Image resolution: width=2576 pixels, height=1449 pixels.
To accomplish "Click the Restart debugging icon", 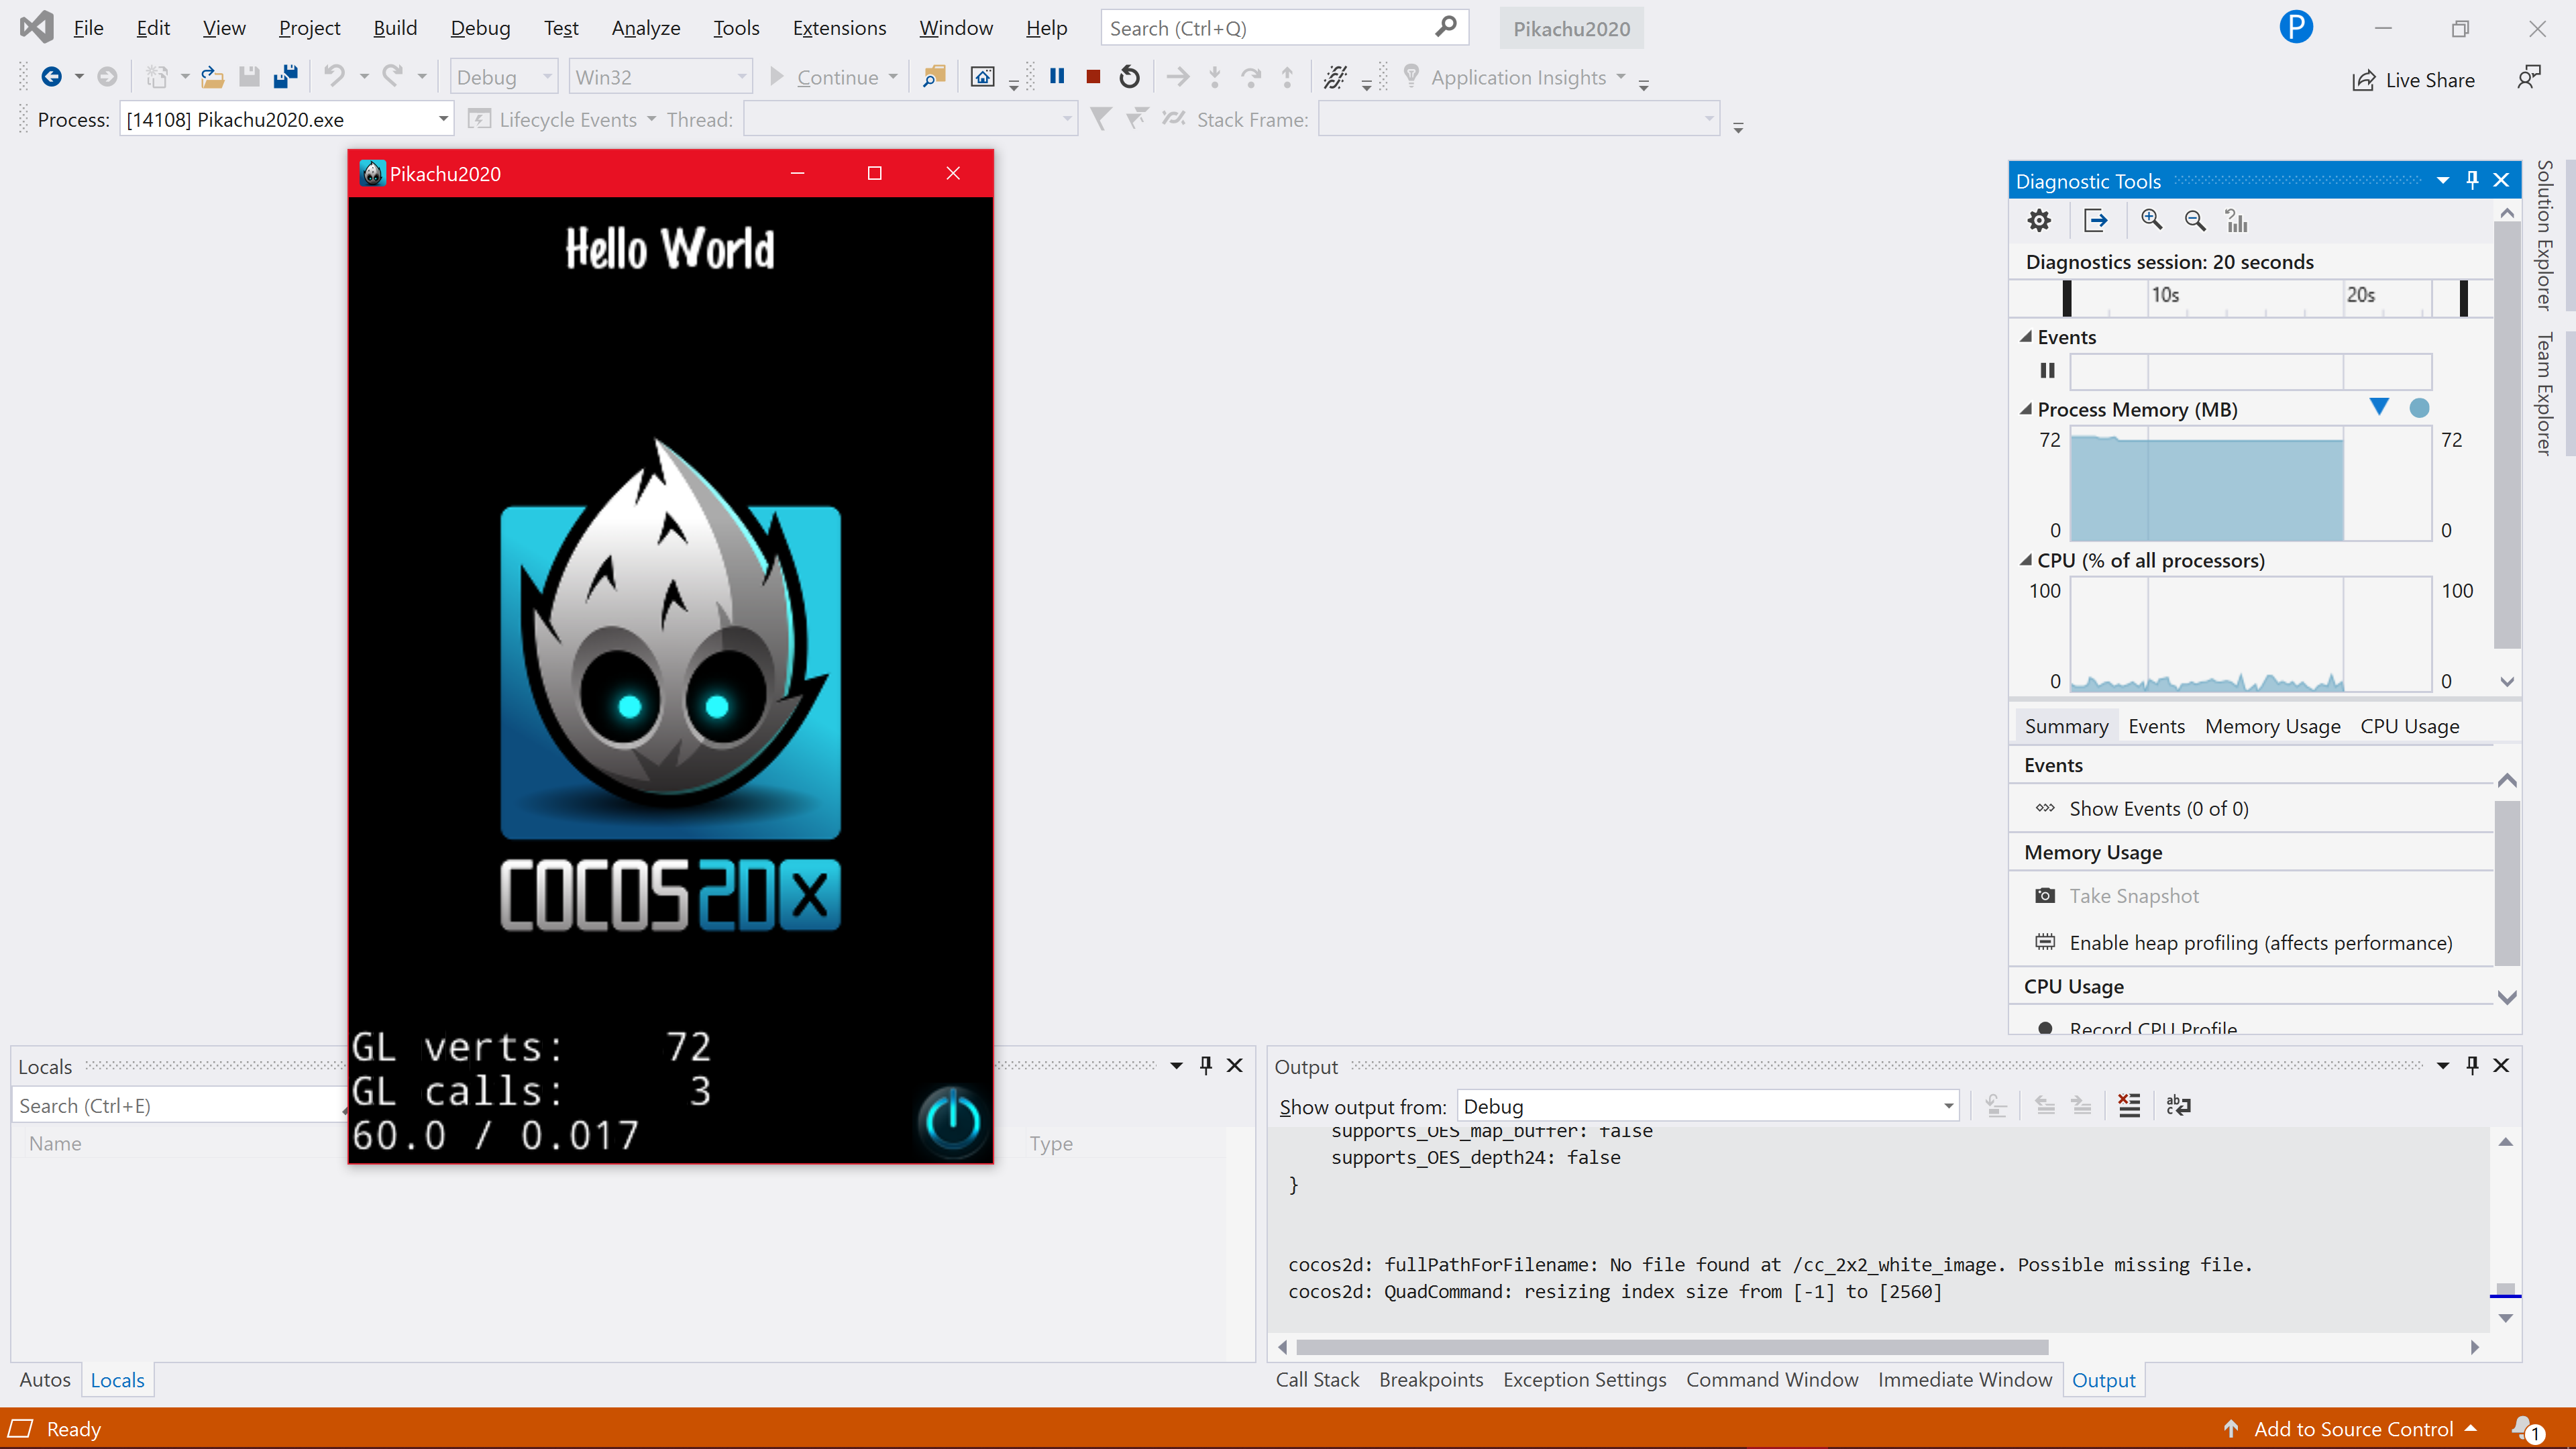I will (1129, 77).
